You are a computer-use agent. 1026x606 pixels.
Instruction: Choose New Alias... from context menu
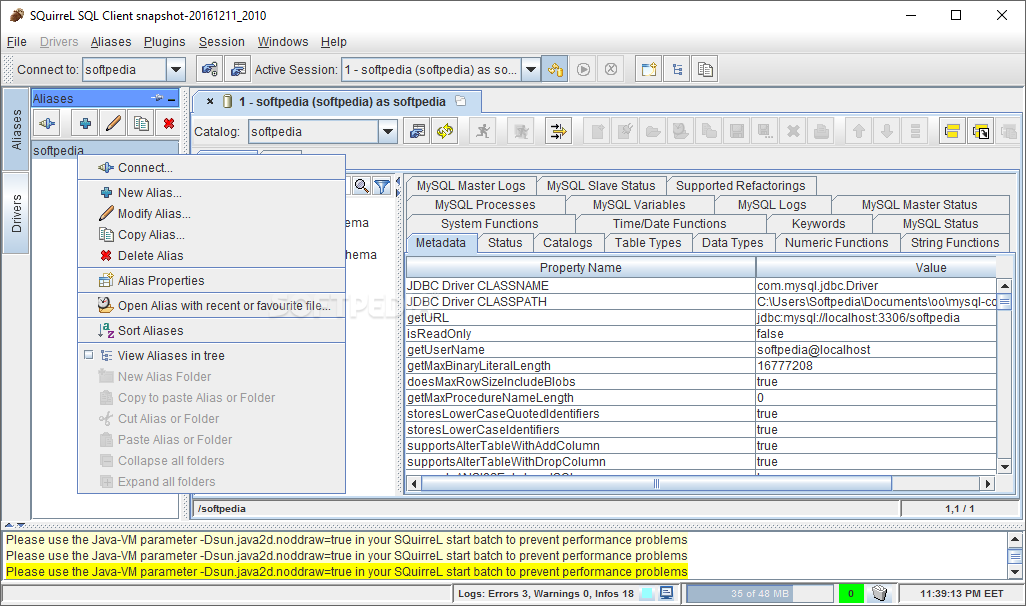pos(211,192)
